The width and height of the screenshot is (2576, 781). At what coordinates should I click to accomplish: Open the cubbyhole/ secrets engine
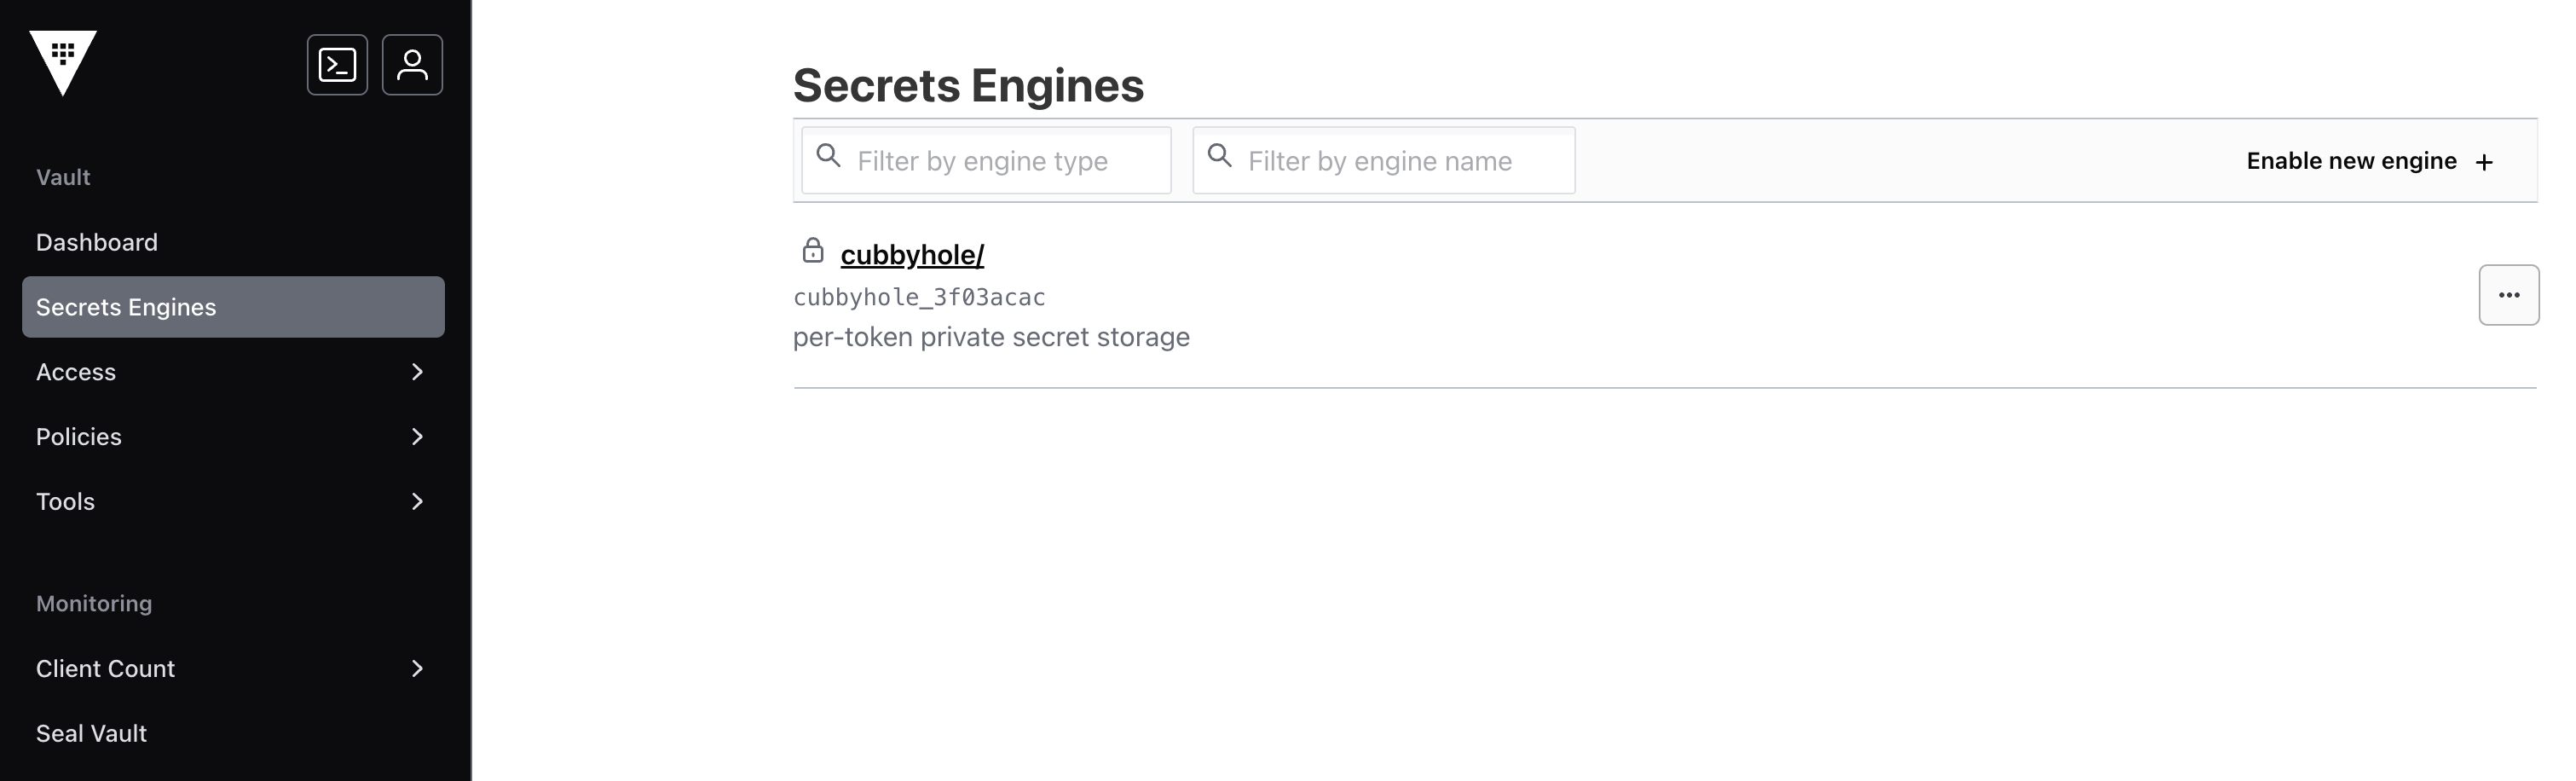tap(911, 253)
